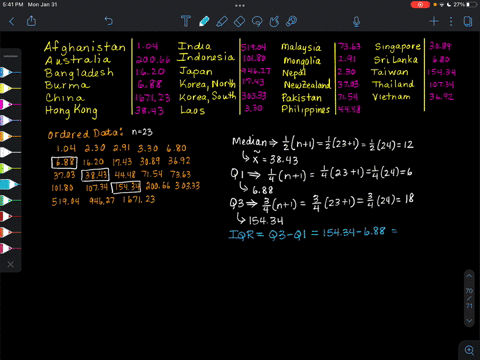
Task: Select the Lasso selection tool
Action: pyautogui.click(x=257, y=22)
